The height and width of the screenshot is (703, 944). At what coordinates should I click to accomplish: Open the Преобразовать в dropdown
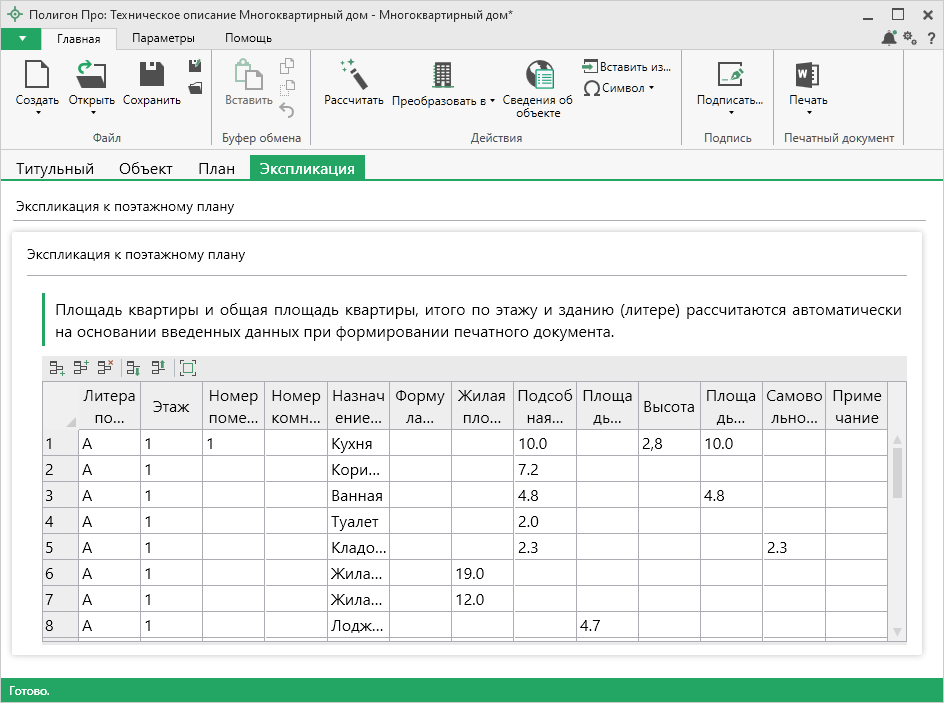tap(443, 101)
